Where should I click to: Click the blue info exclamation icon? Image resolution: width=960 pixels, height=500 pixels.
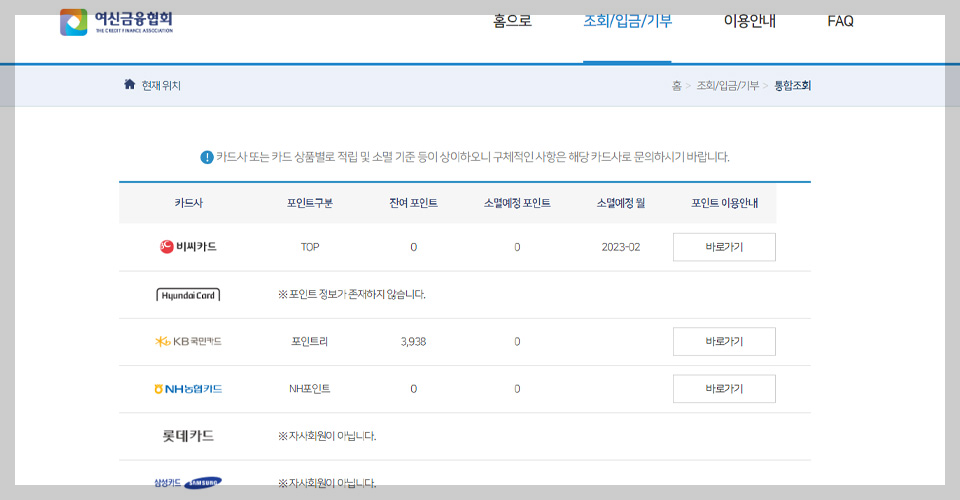[207, 157]
